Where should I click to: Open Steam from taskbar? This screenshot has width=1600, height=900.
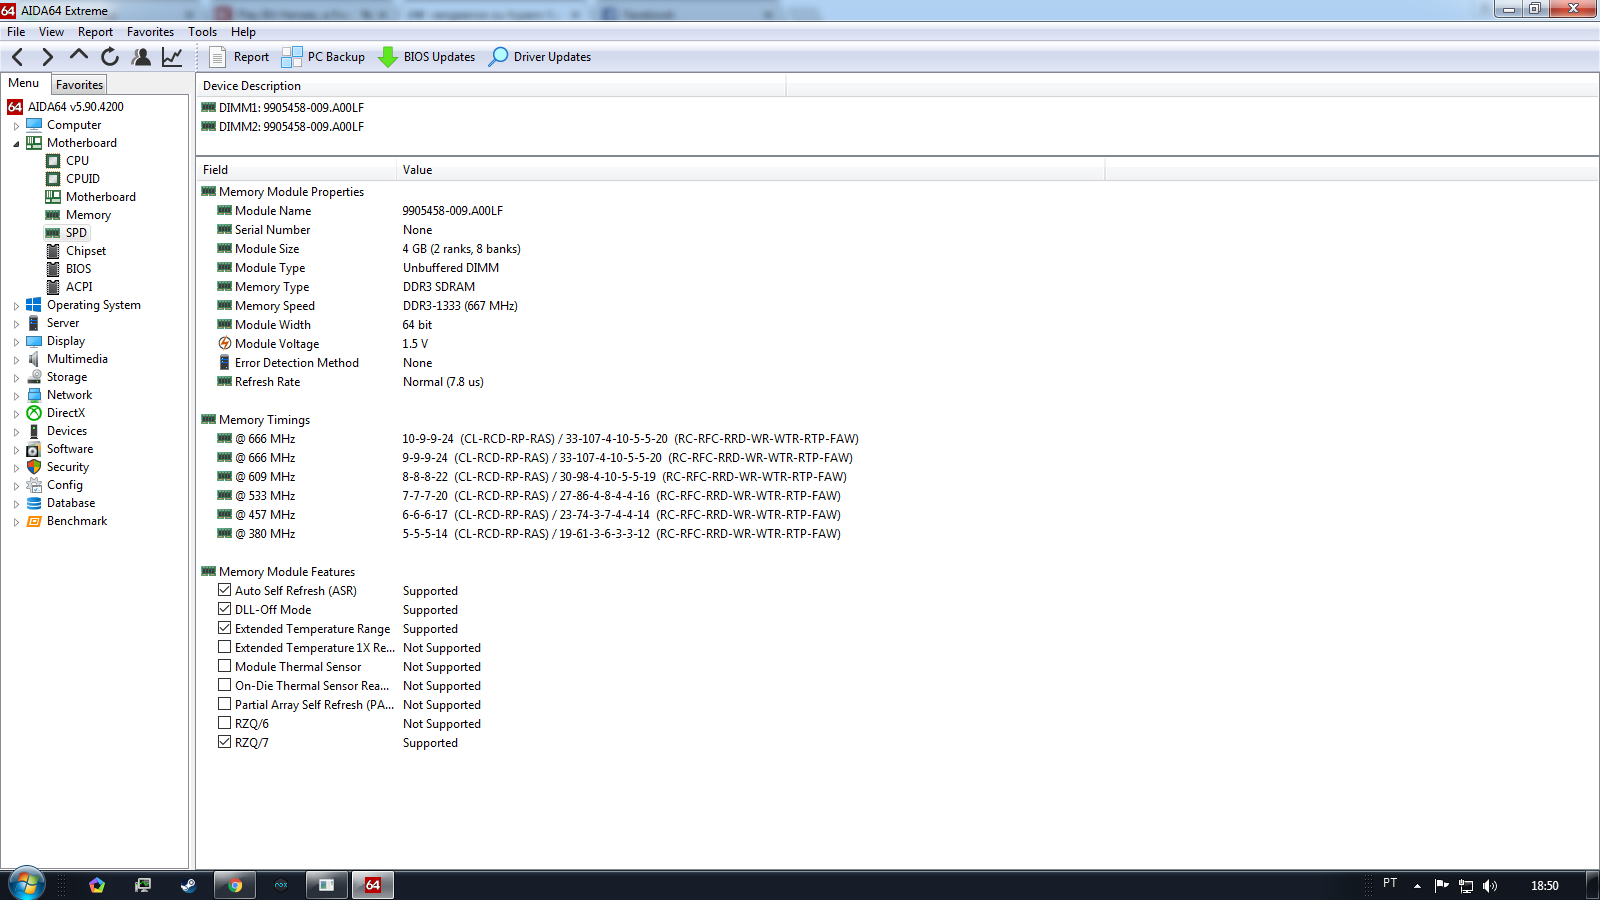point(188,885)
